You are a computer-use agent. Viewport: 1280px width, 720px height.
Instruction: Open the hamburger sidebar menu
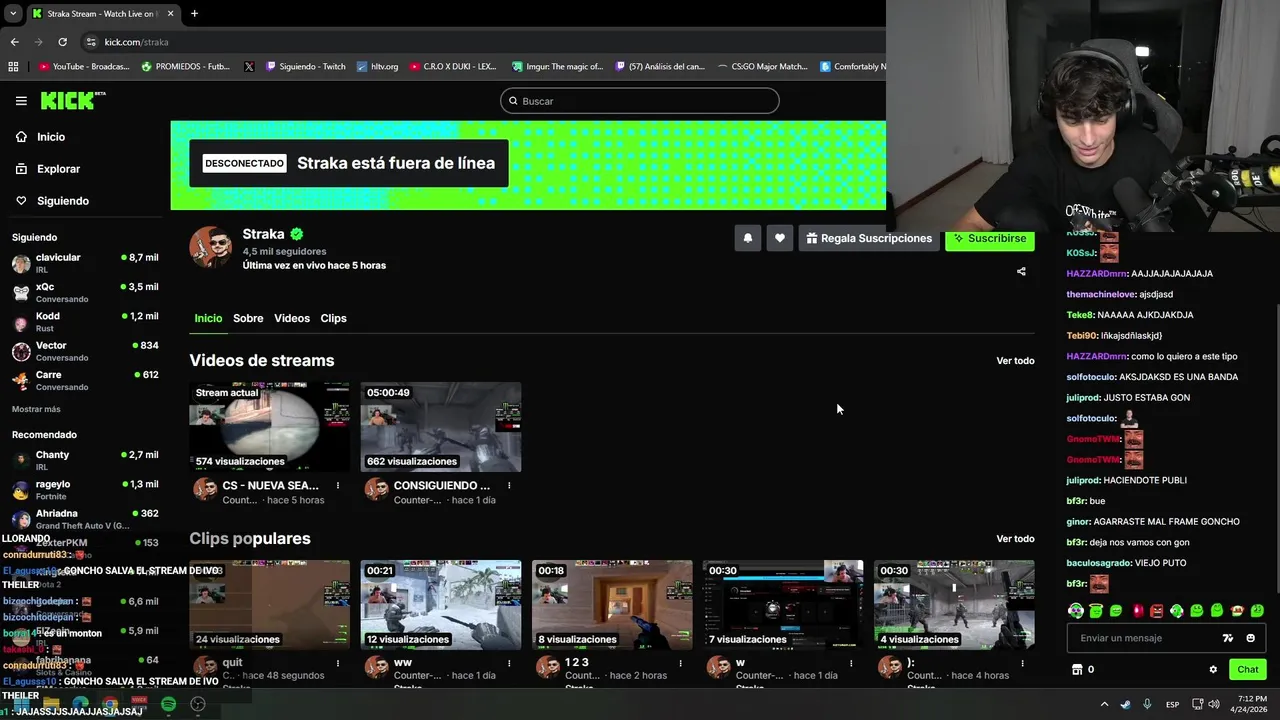[21, 101]
